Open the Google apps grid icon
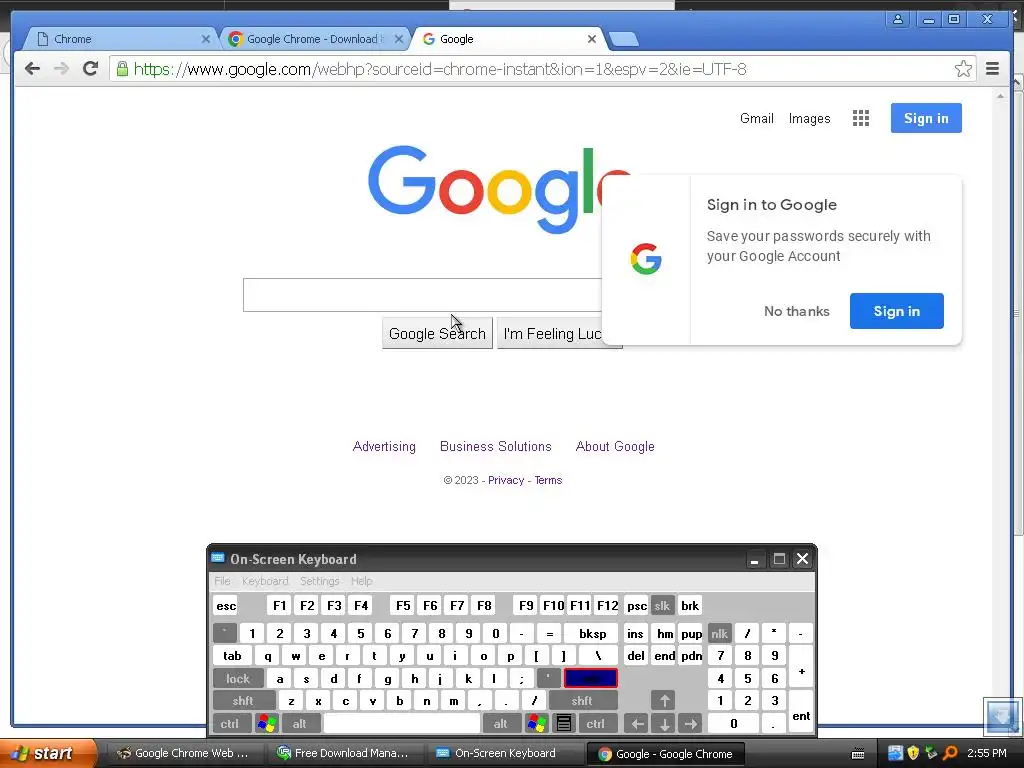This screenshot has height=768, width=1024. pyautogui.click(x=861, y=118)
